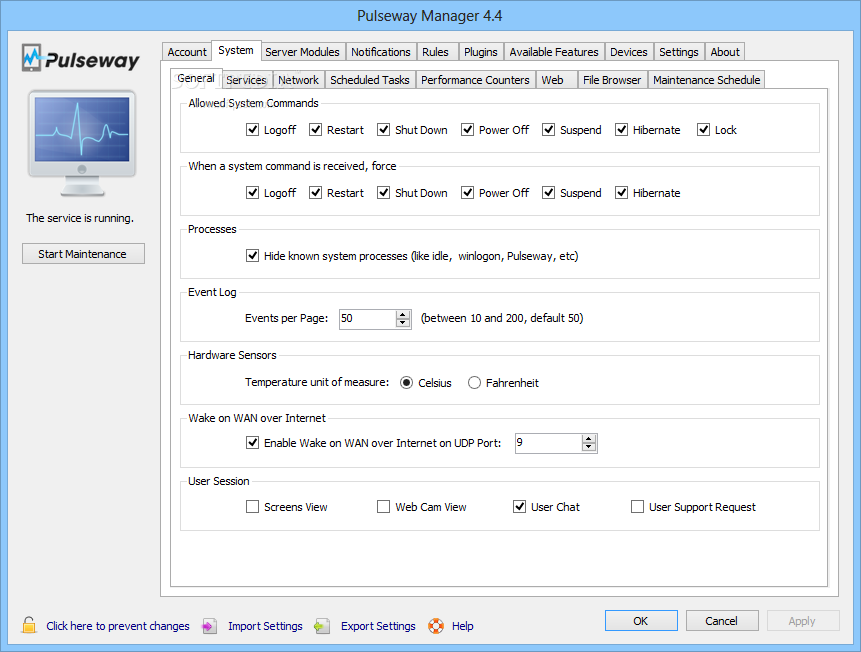
Task: Switch to Available Features tab
Action: coord(554,52)
